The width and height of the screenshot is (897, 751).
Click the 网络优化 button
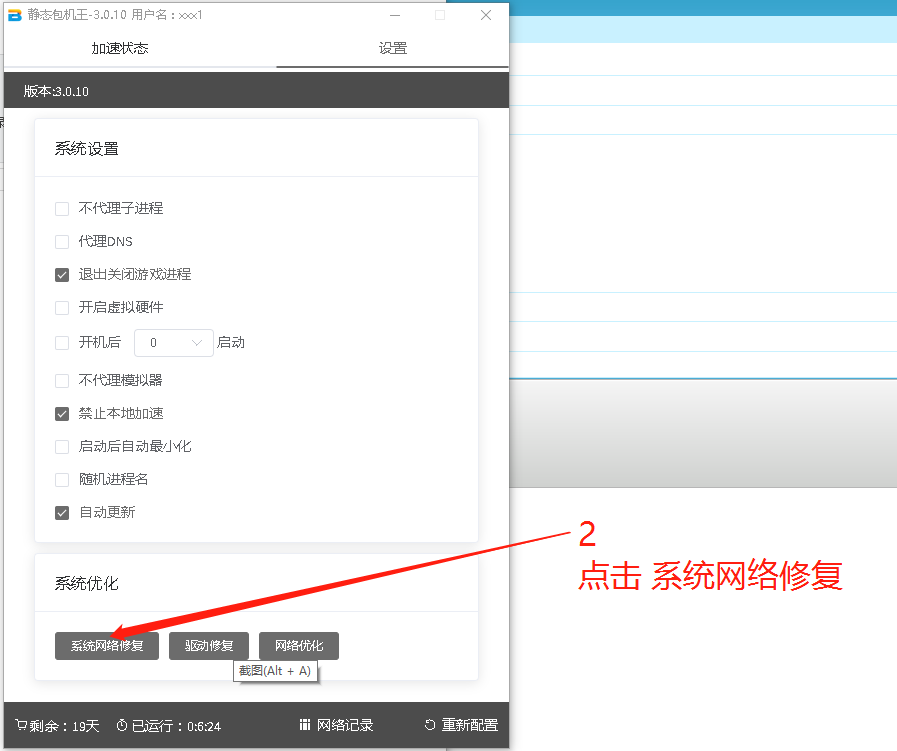[298, 646]
